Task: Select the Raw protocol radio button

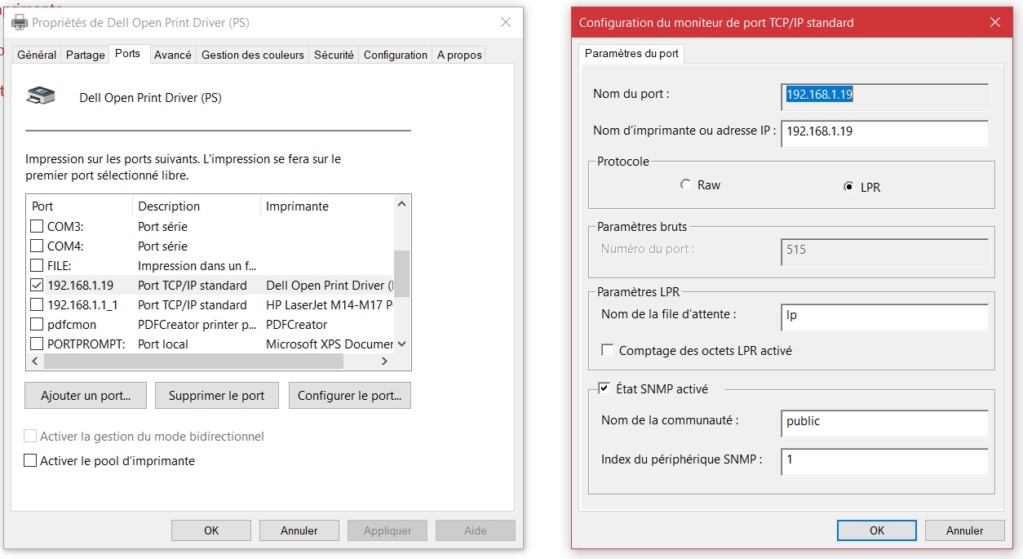Action: (x=685, y=185)
